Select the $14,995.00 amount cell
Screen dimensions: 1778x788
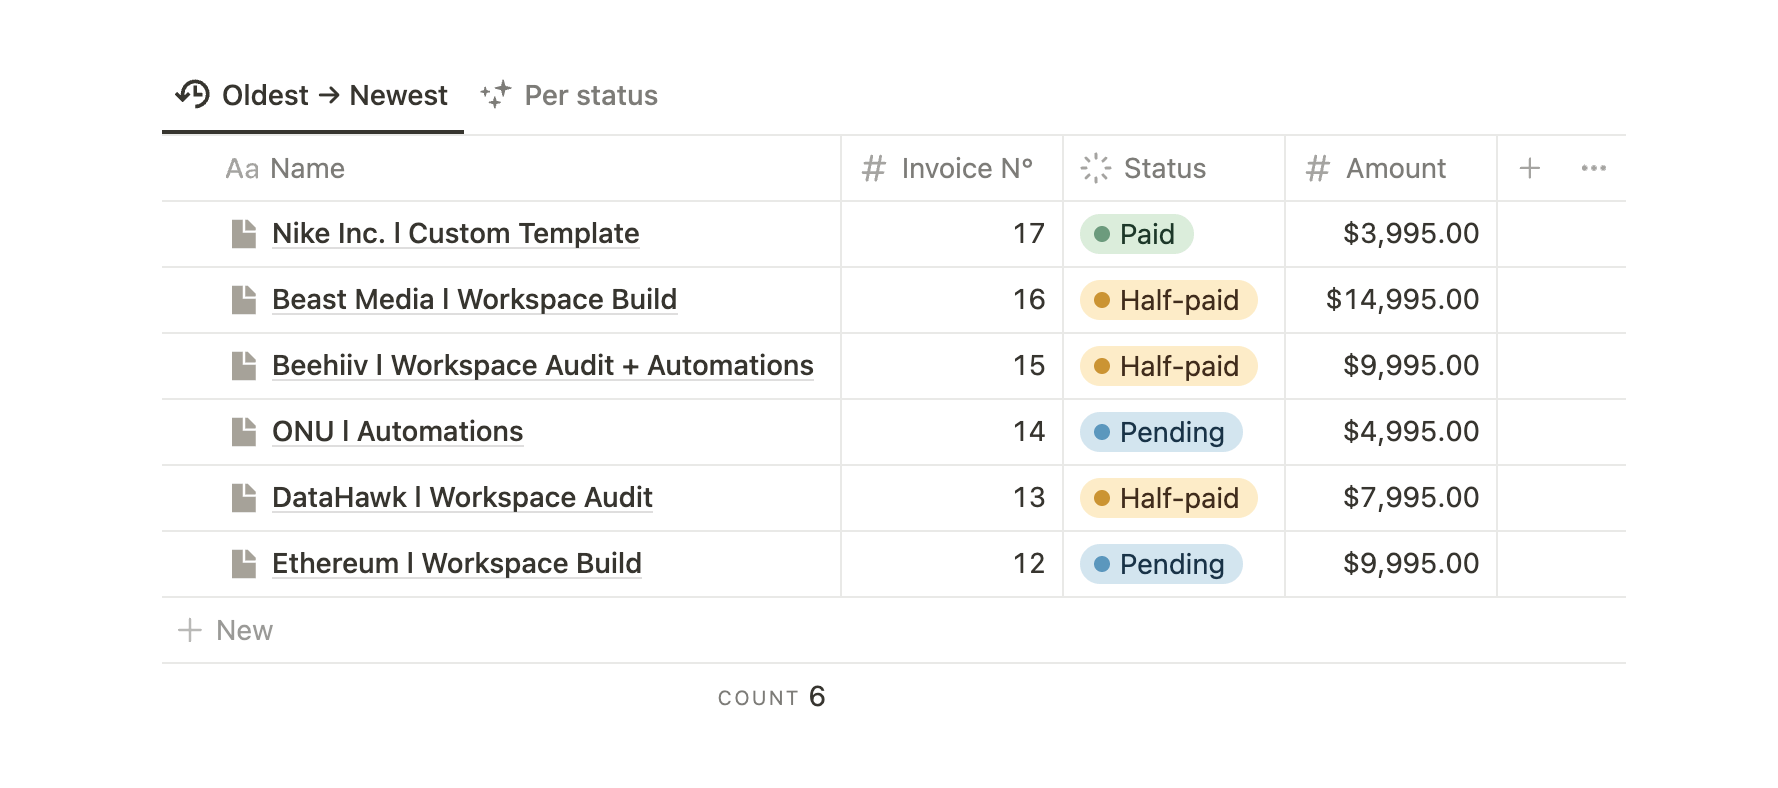click(1391, 299)
